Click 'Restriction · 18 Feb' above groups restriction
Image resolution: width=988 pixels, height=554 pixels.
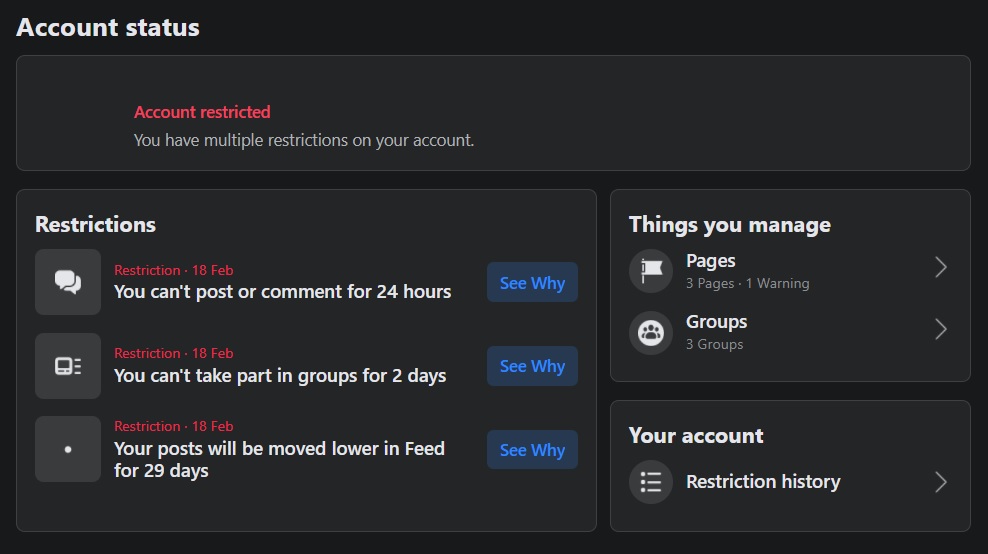pyautogui.click(x=173, y=354)
